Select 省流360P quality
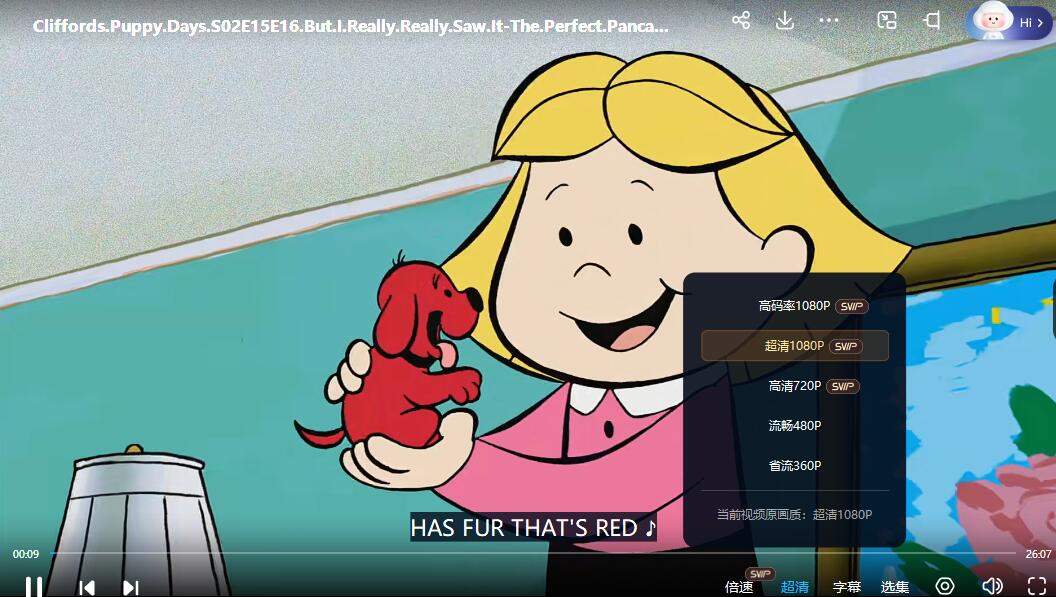The image size is (1056, 597). 795,466
